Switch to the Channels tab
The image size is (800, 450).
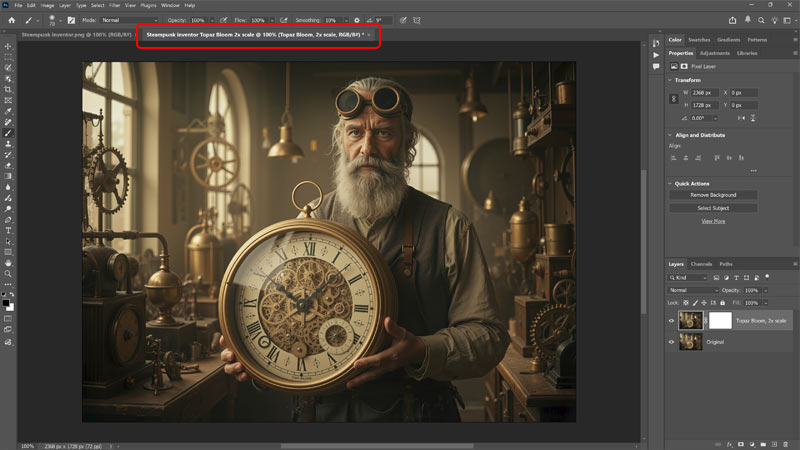click(x=701, y=264)
